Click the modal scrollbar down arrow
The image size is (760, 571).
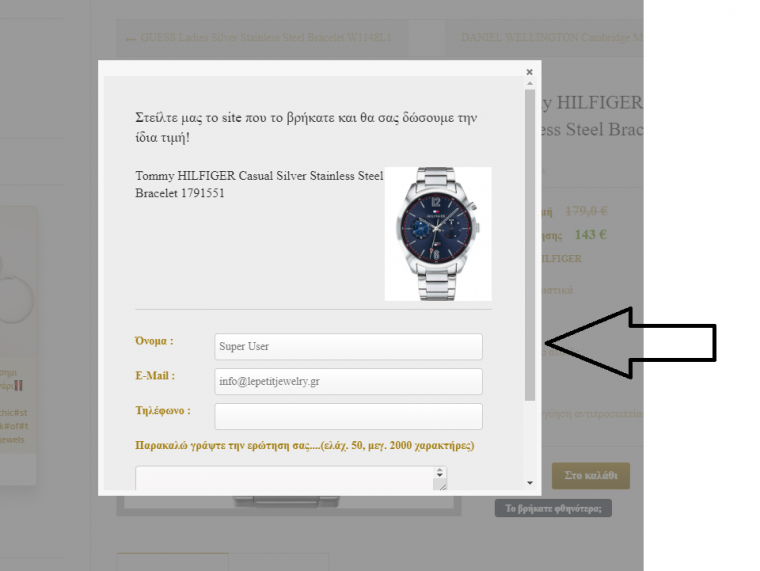(x=530, y=483)
